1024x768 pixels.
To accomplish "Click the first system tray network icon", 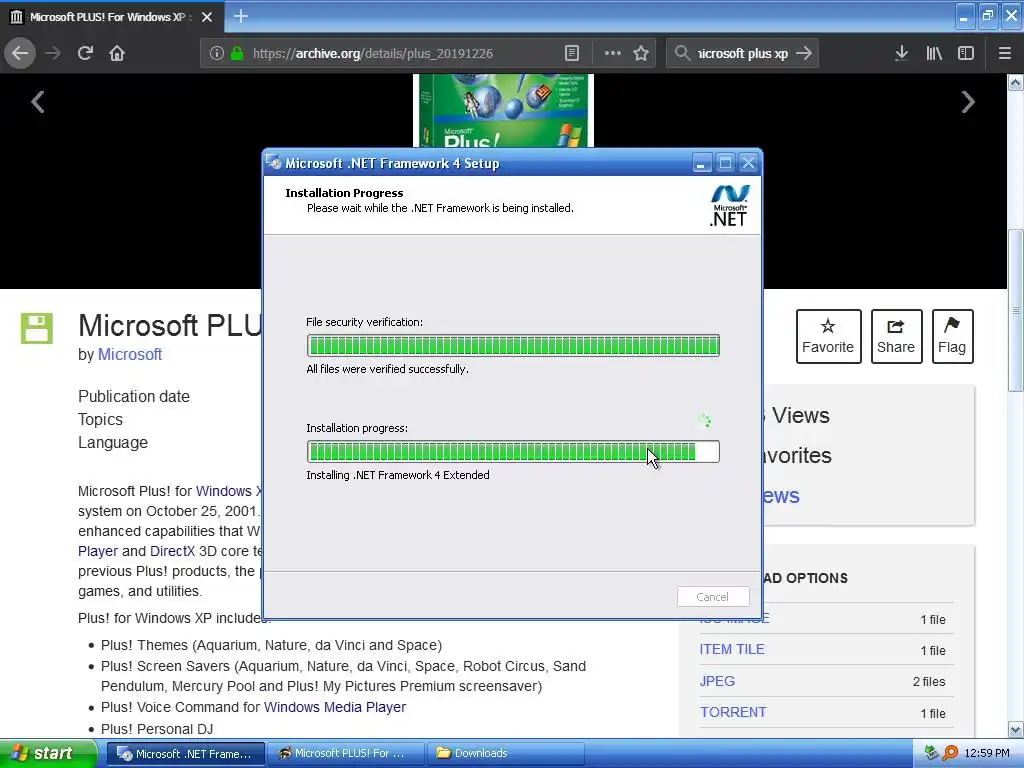I will [x=932, y=754].
